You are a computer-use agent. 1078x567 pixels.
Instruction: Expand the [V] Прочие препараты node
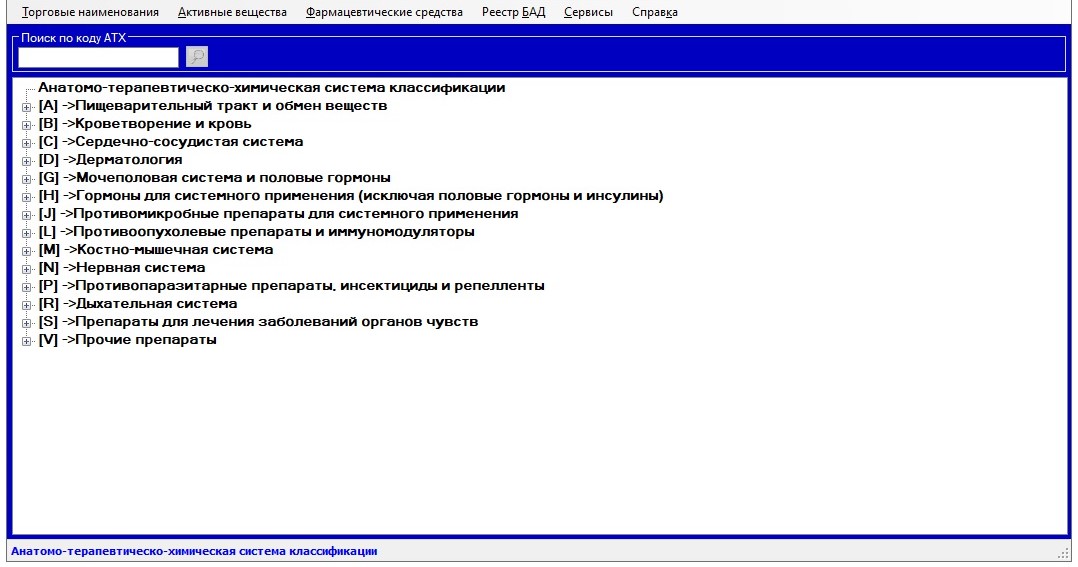(26, 340)
